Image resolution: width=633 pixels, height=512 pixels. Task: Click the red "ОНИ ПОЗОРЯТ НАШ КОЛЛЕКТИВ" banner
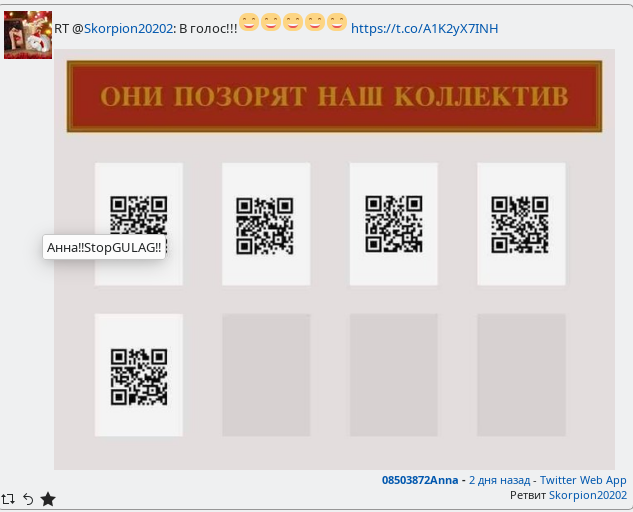point(334,96)
